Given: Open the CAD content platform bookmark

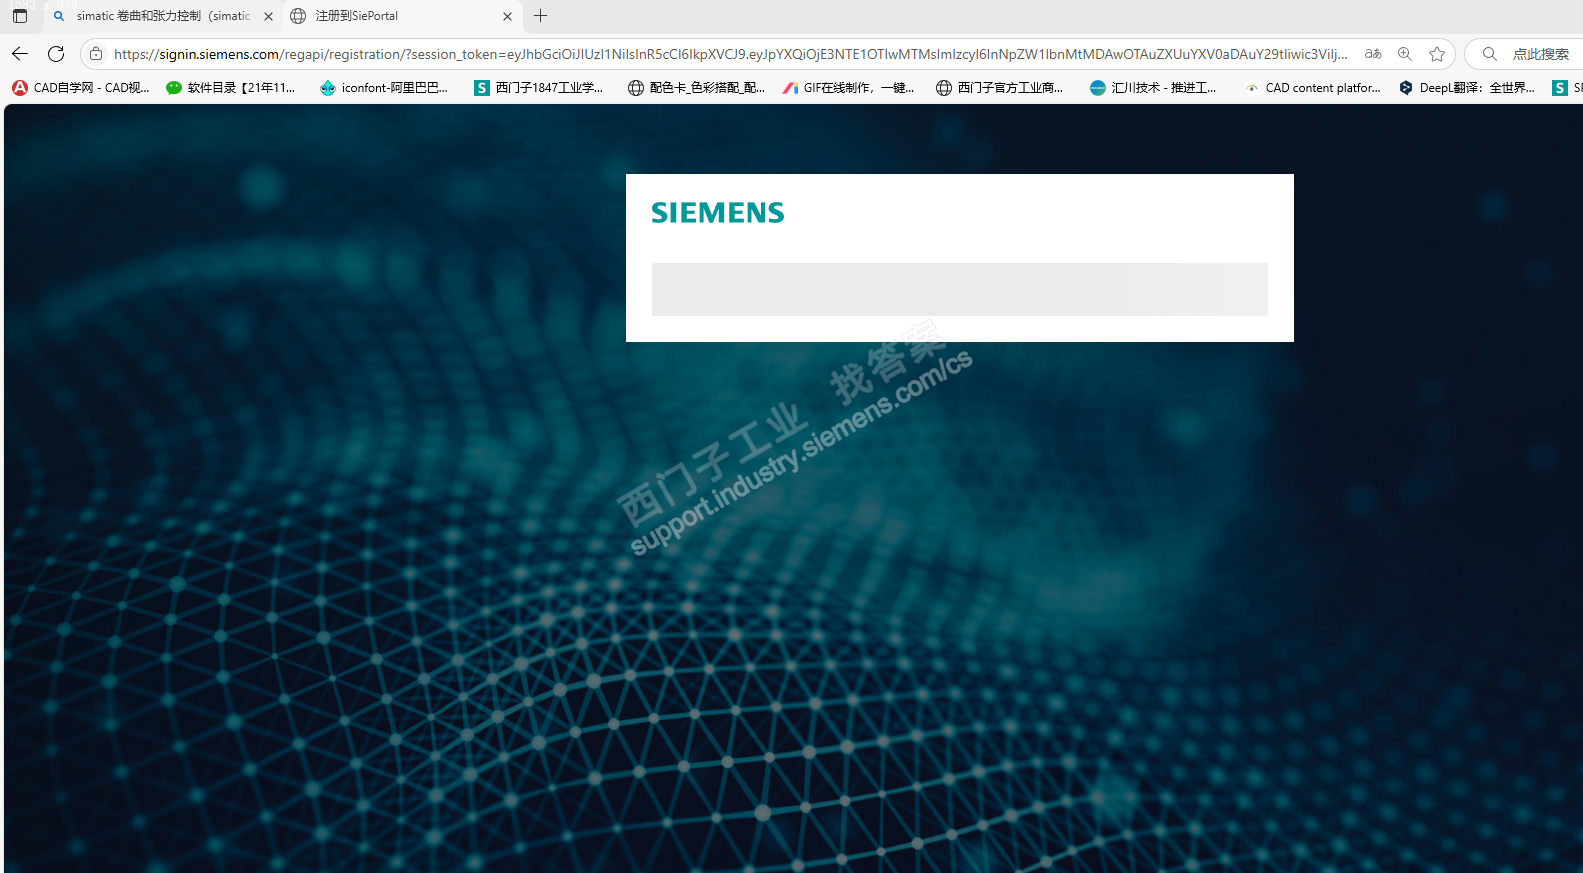Looking at the screenshot, I should [1312, 88].
